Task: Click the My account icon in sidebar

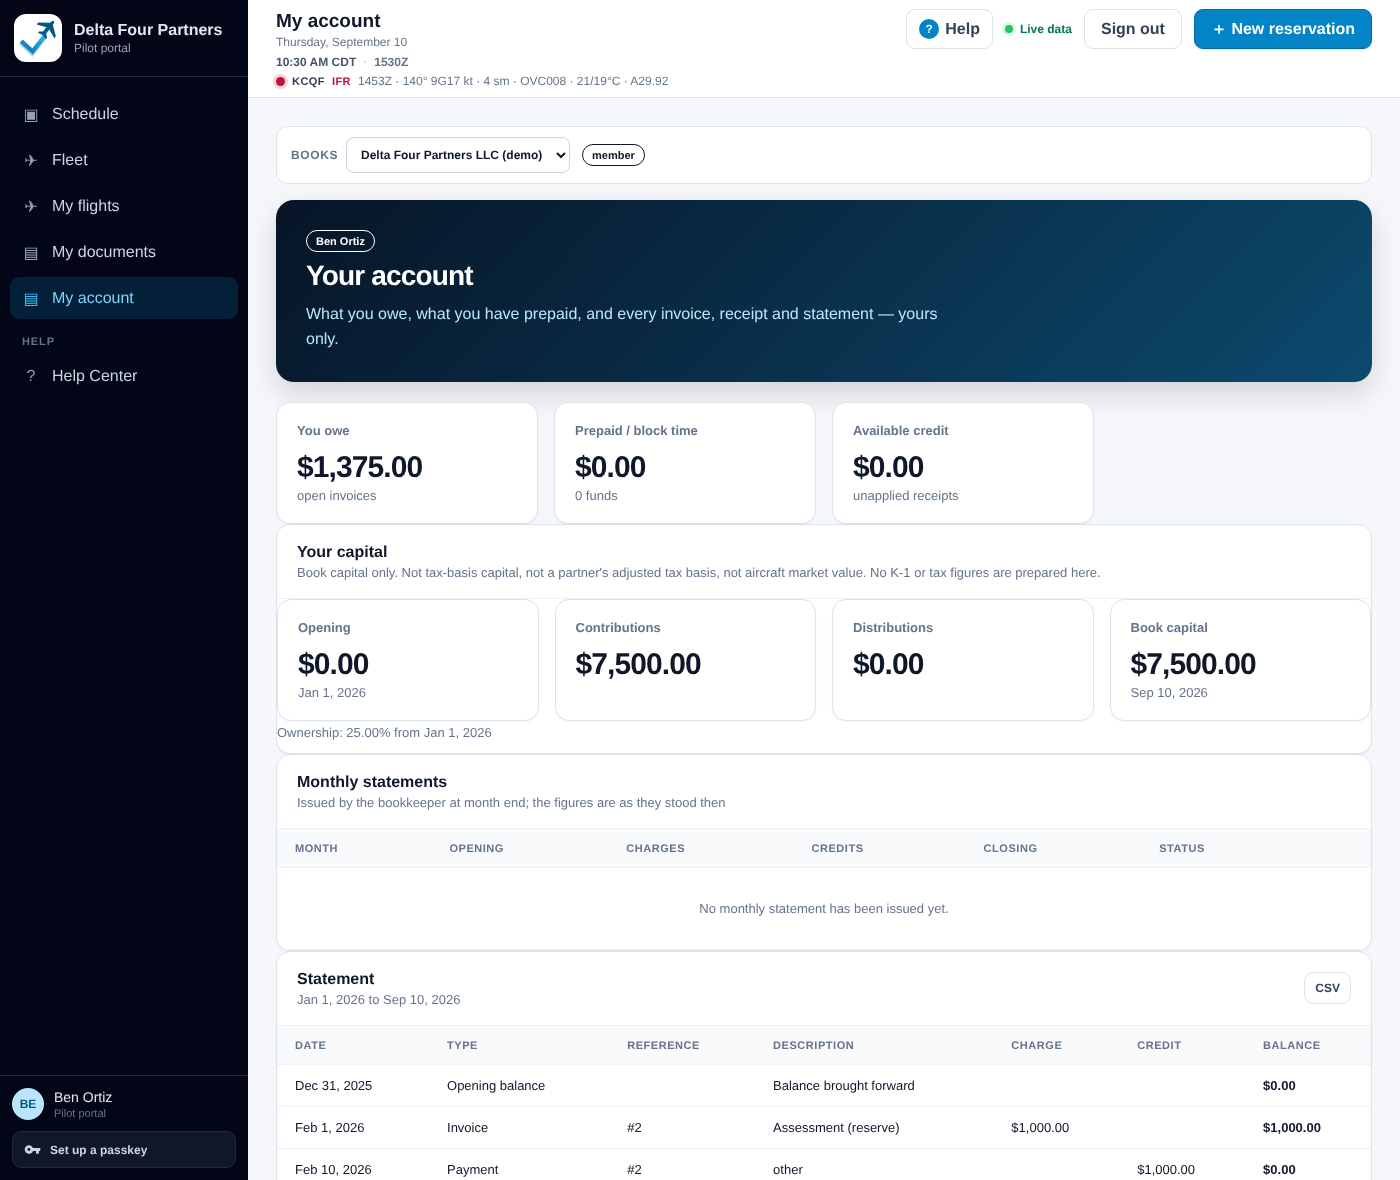Action: (x=31, y=299)
